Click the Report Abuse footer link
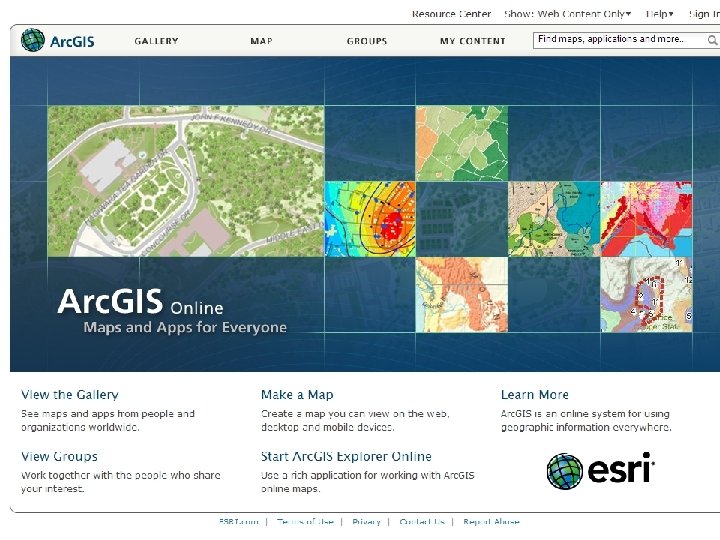This screenshot has height=540, width=720. pyautogui.click(x=491, y=522)
